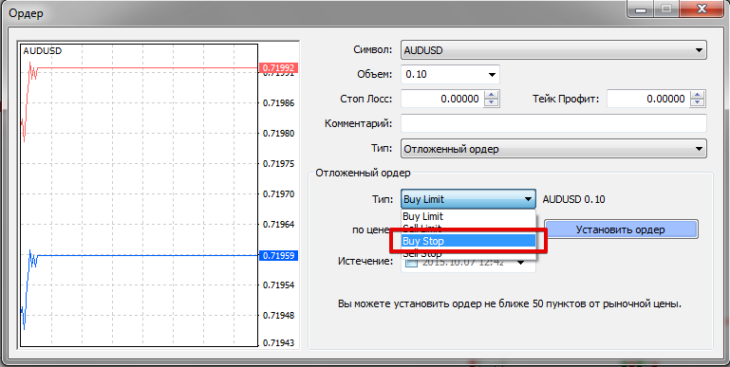This screenshot has height=367, width=730.
Task: Click the 0.71970 price axis value
Action: click(x=279, y=194)
